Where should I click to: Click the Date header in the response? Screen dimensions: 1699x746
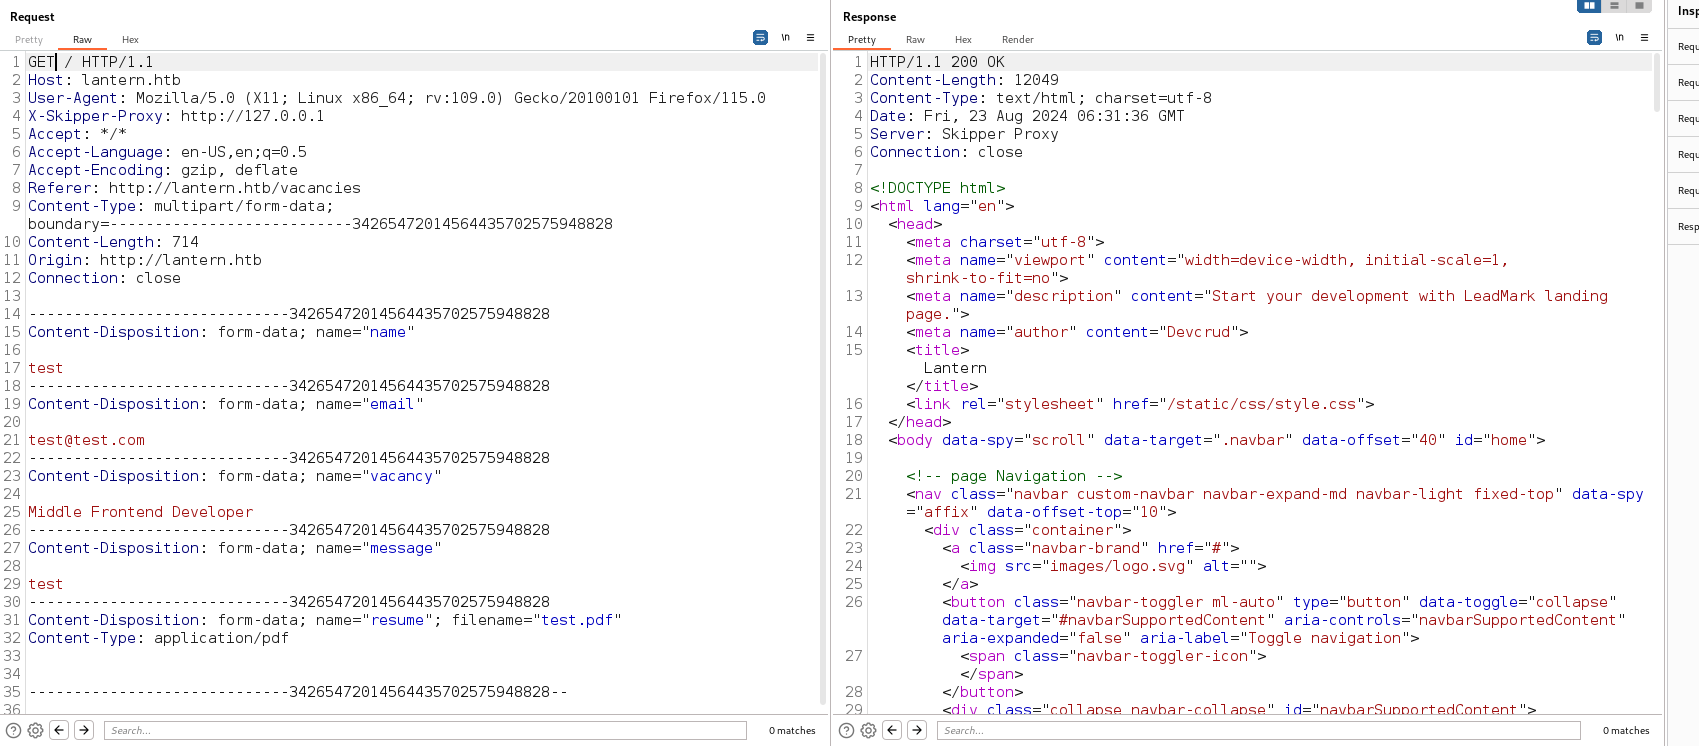pos(1027,116)
